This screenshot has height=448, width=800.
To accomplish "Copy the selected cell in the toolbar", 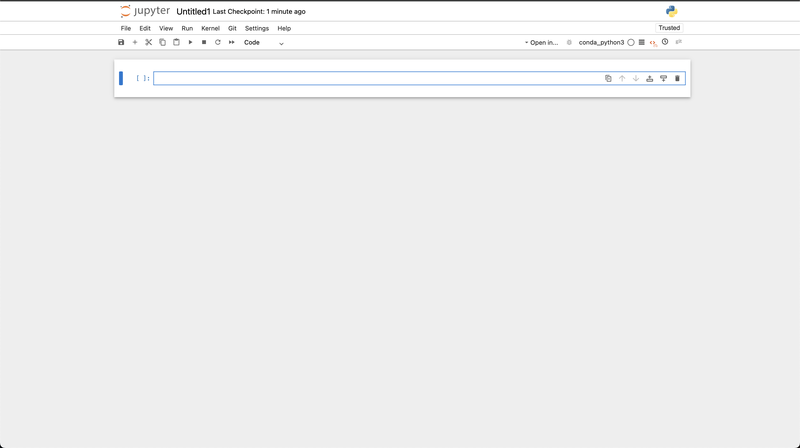I will point(162,42).
